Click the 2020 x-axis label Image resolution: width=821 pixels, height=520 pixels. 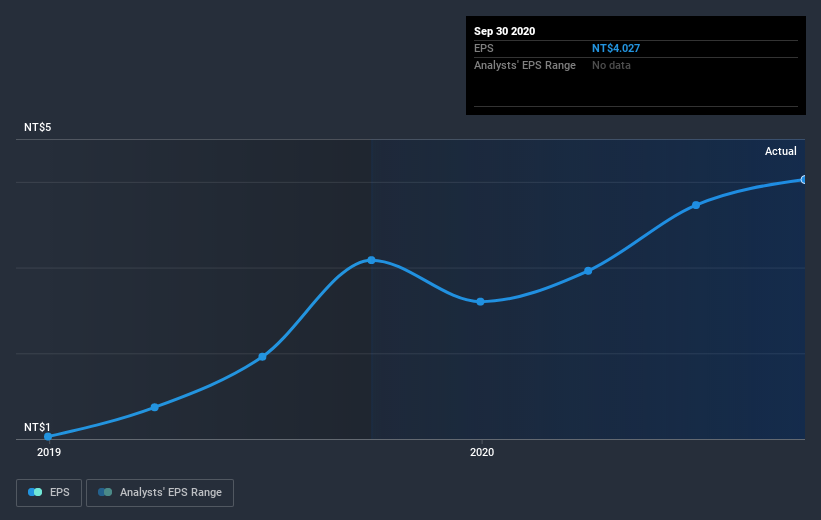coord(482,452)
